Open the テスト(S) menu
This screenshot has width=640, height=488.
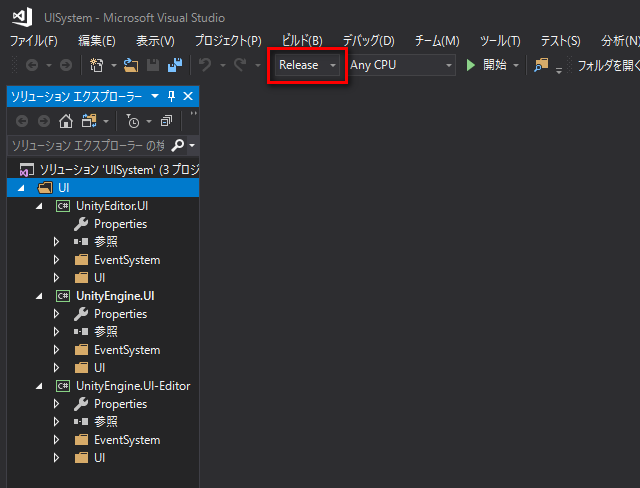(x=560, y=41)
